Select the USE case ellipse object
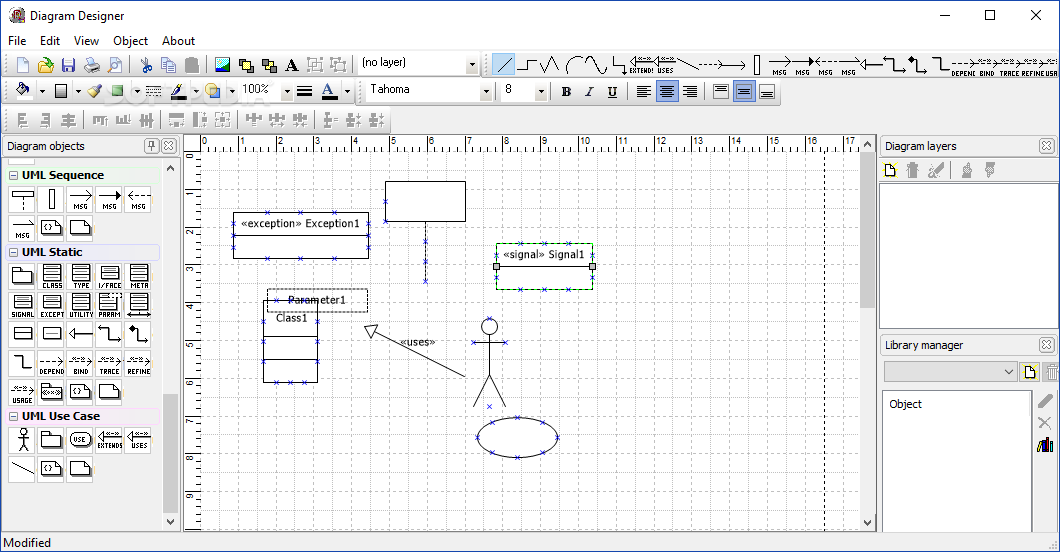The image size is (1060, 552). click(x=80, y=440)
